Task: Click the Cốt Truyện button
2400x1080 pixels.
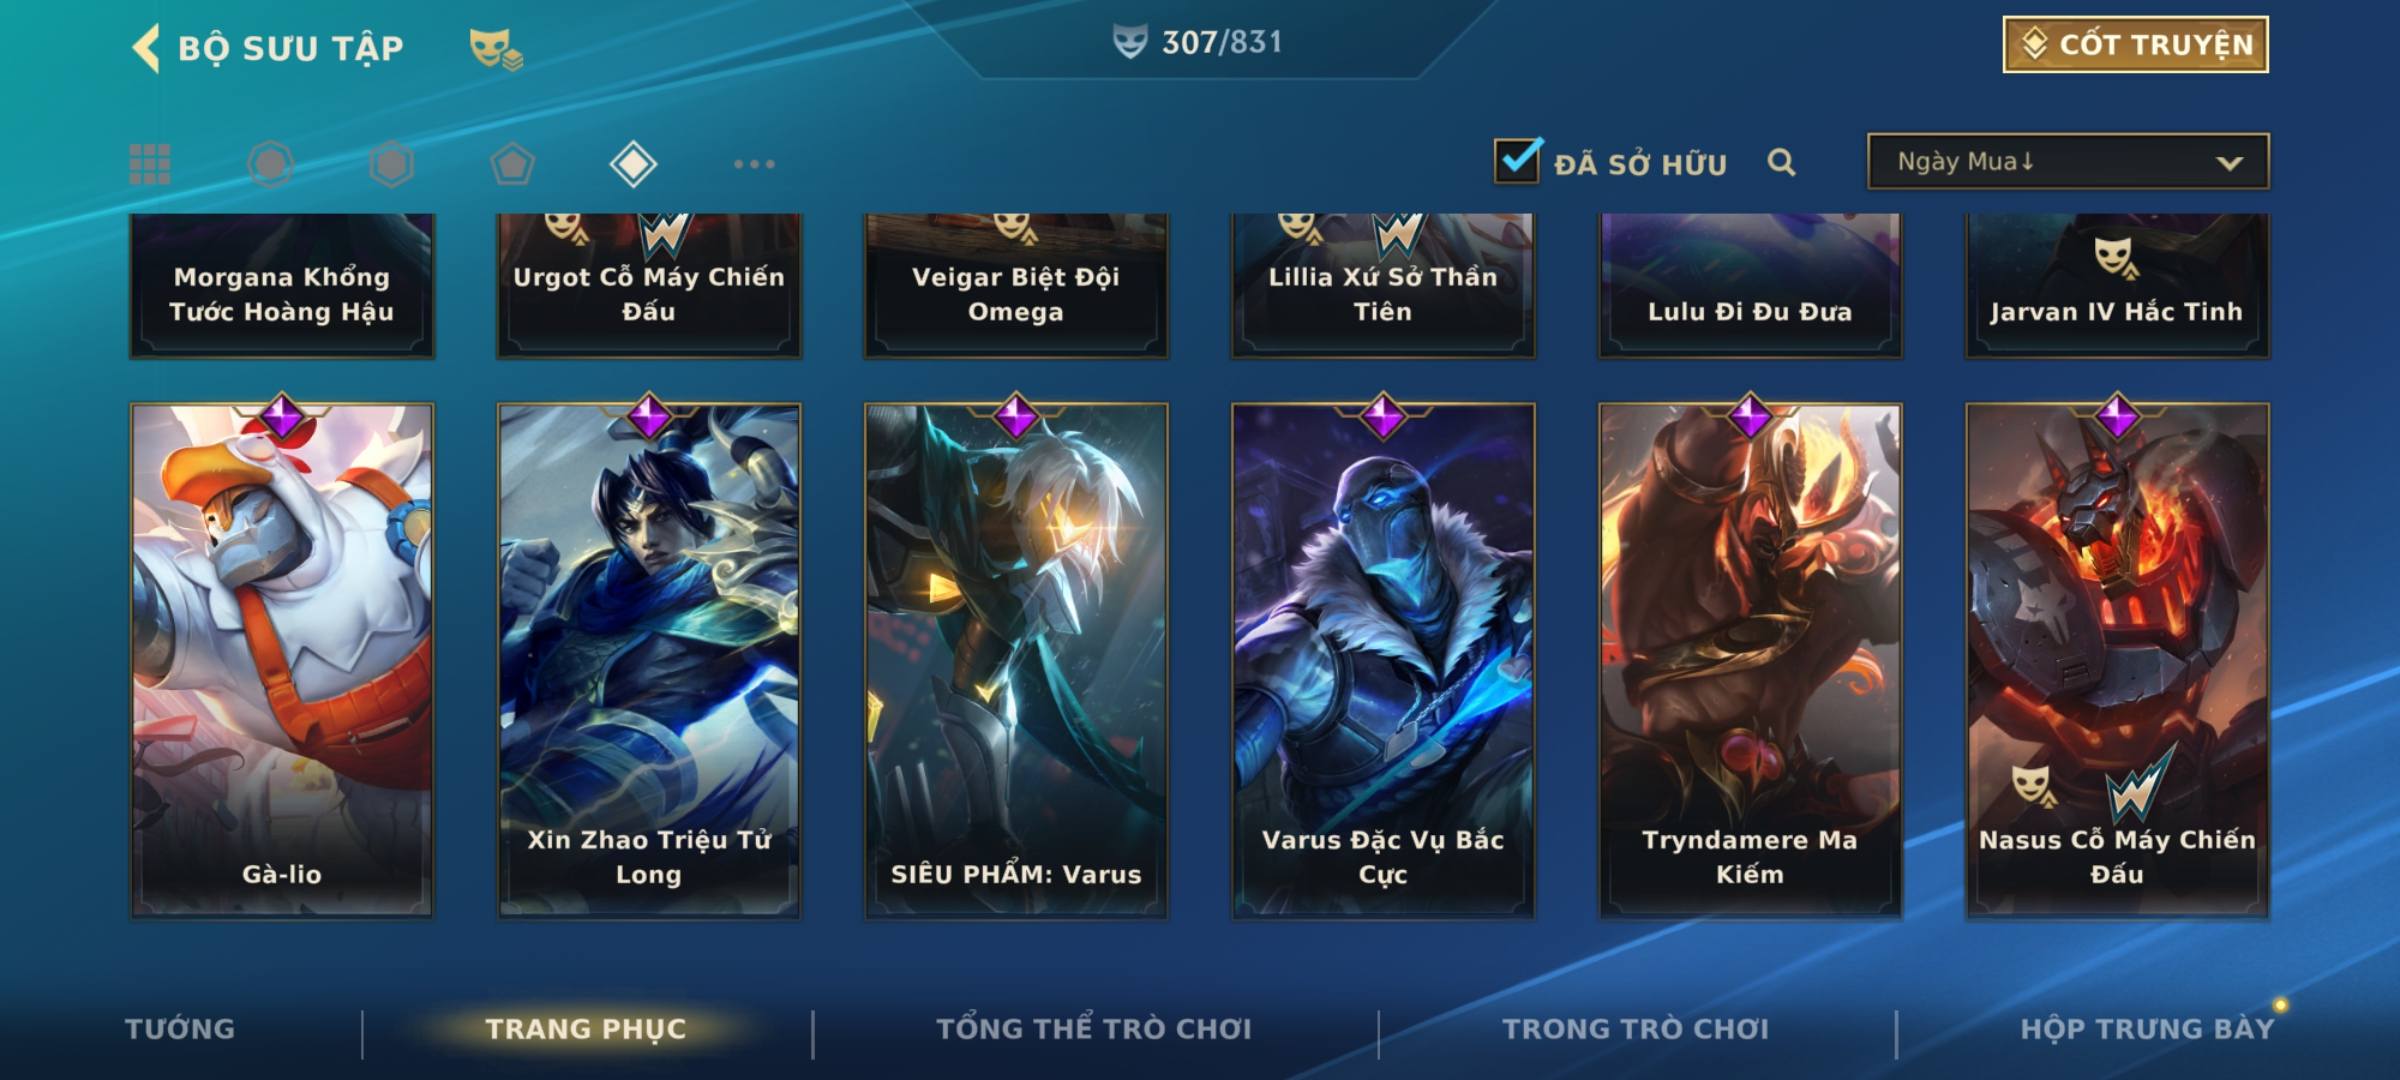Action: pos(2135,44)
